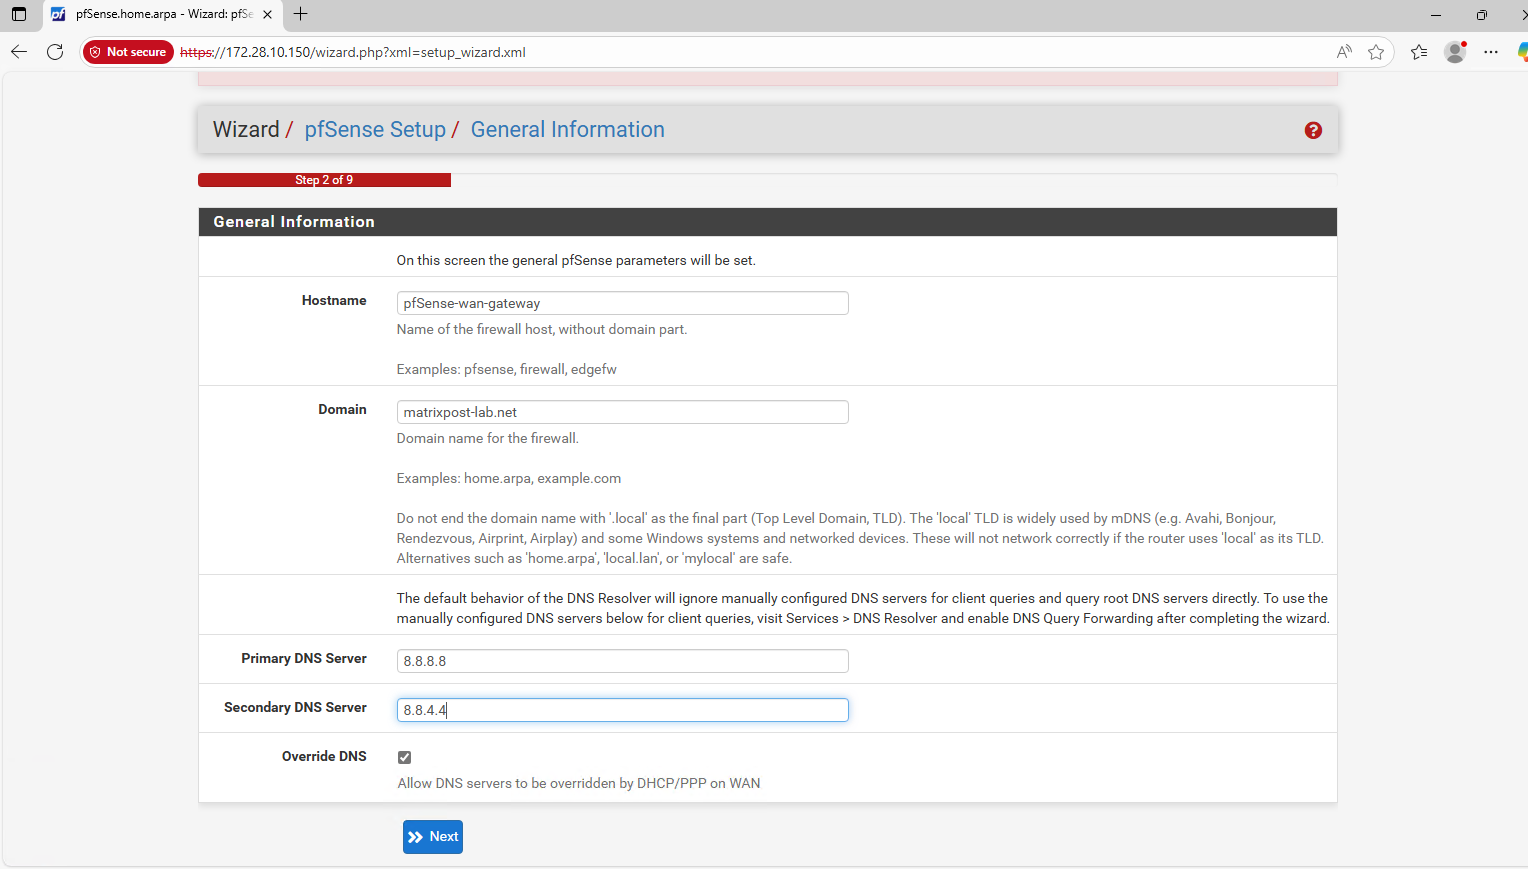Image resolution: width=1528 pixels, height=869 pixels.
Task: Focus the Domain text field
Action: click(622, 412)
